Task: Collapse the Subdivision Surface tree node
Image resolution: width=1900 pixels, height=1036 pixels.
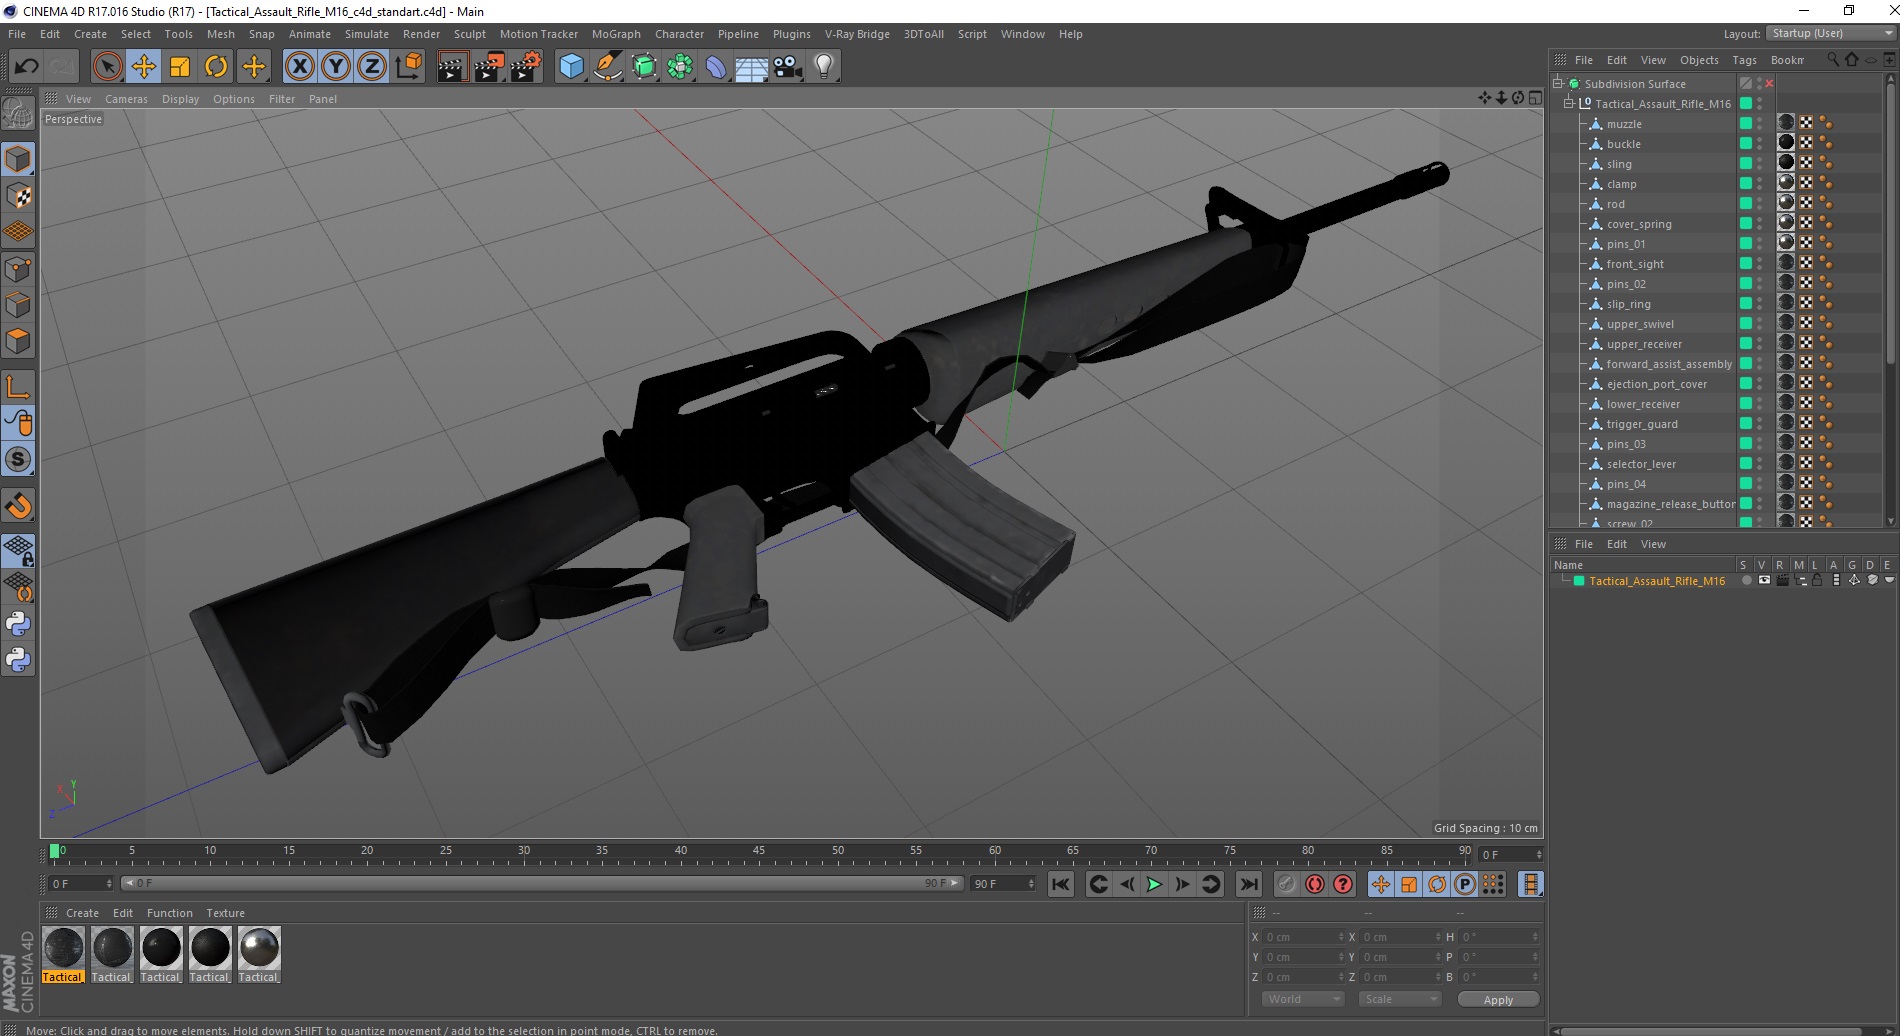Action: point(1558,84)
